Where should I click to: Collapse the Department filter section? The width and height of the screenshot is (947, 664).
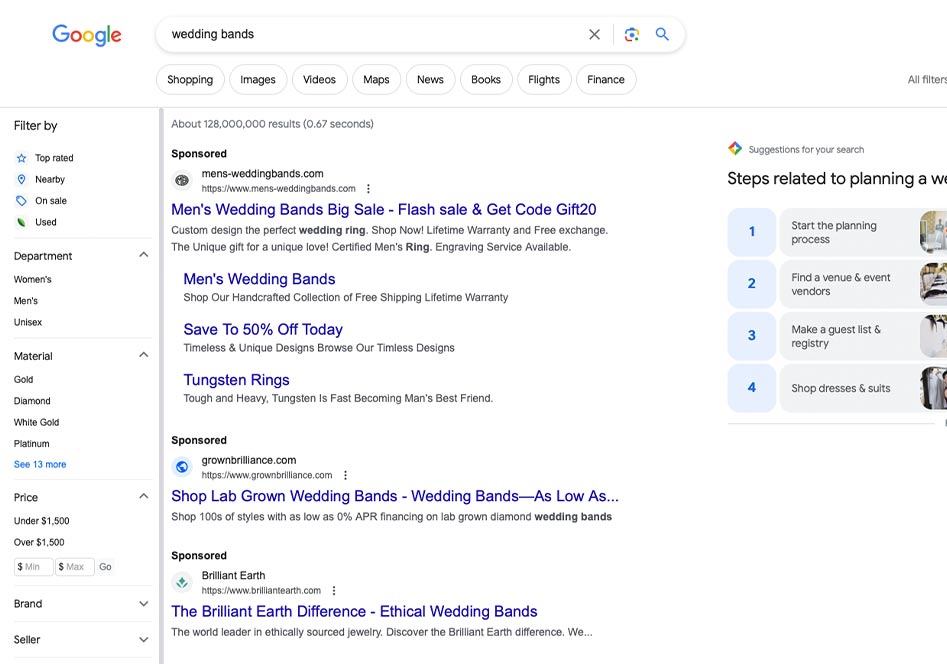coord(143,256)
